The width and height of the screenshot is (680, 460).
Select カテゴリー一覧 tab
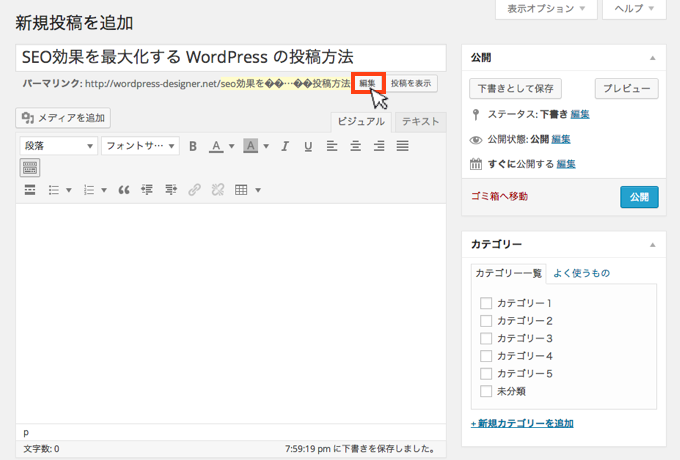509,273
